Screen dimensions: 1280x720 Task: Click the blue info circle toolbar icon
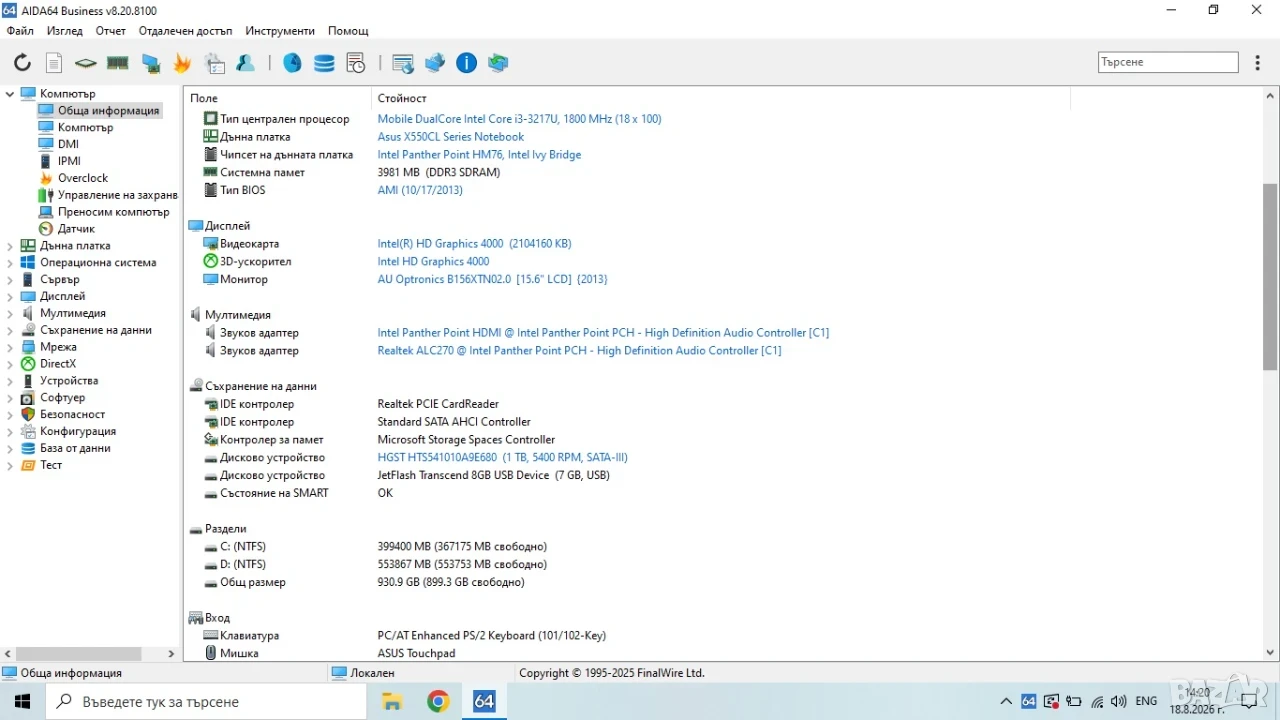(467, 63)
